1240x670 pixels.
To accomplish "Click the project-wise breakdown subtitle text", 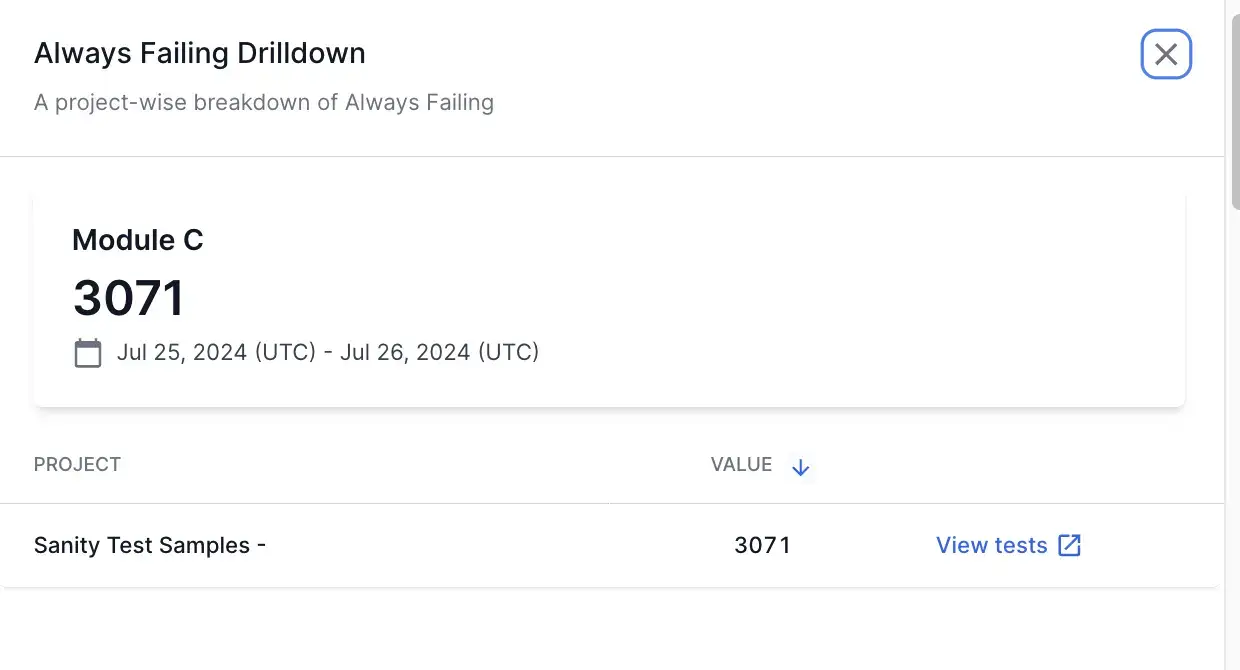I will tap(264, 102).
